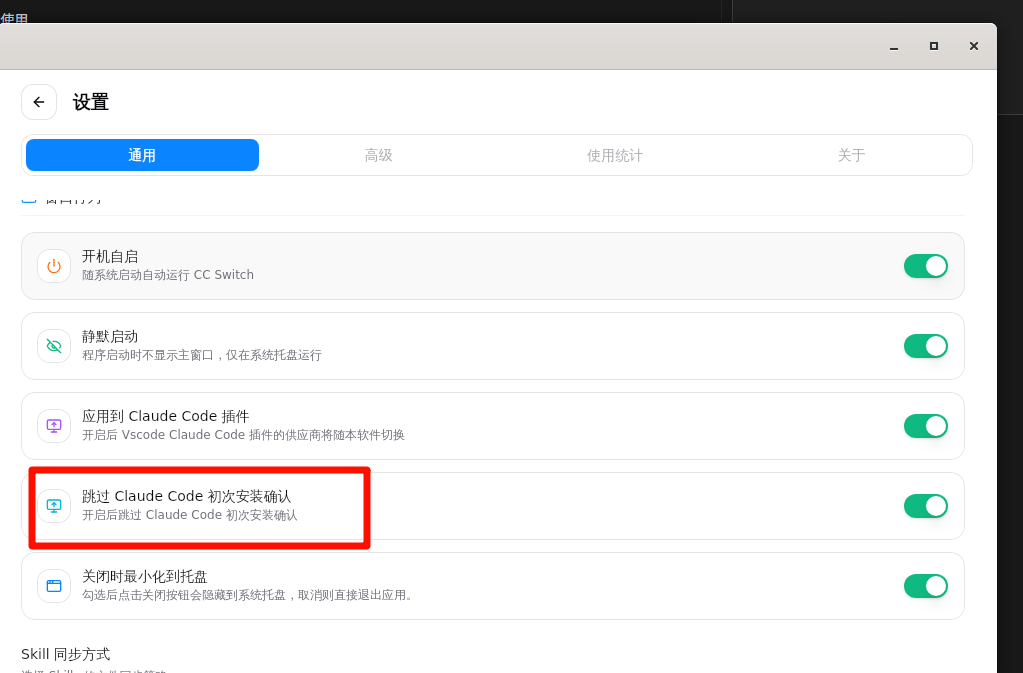This screenshot has height=673, width=1023.
Task: Toggle the 开机自启 switch off
Action: click(x=925, y=266)
